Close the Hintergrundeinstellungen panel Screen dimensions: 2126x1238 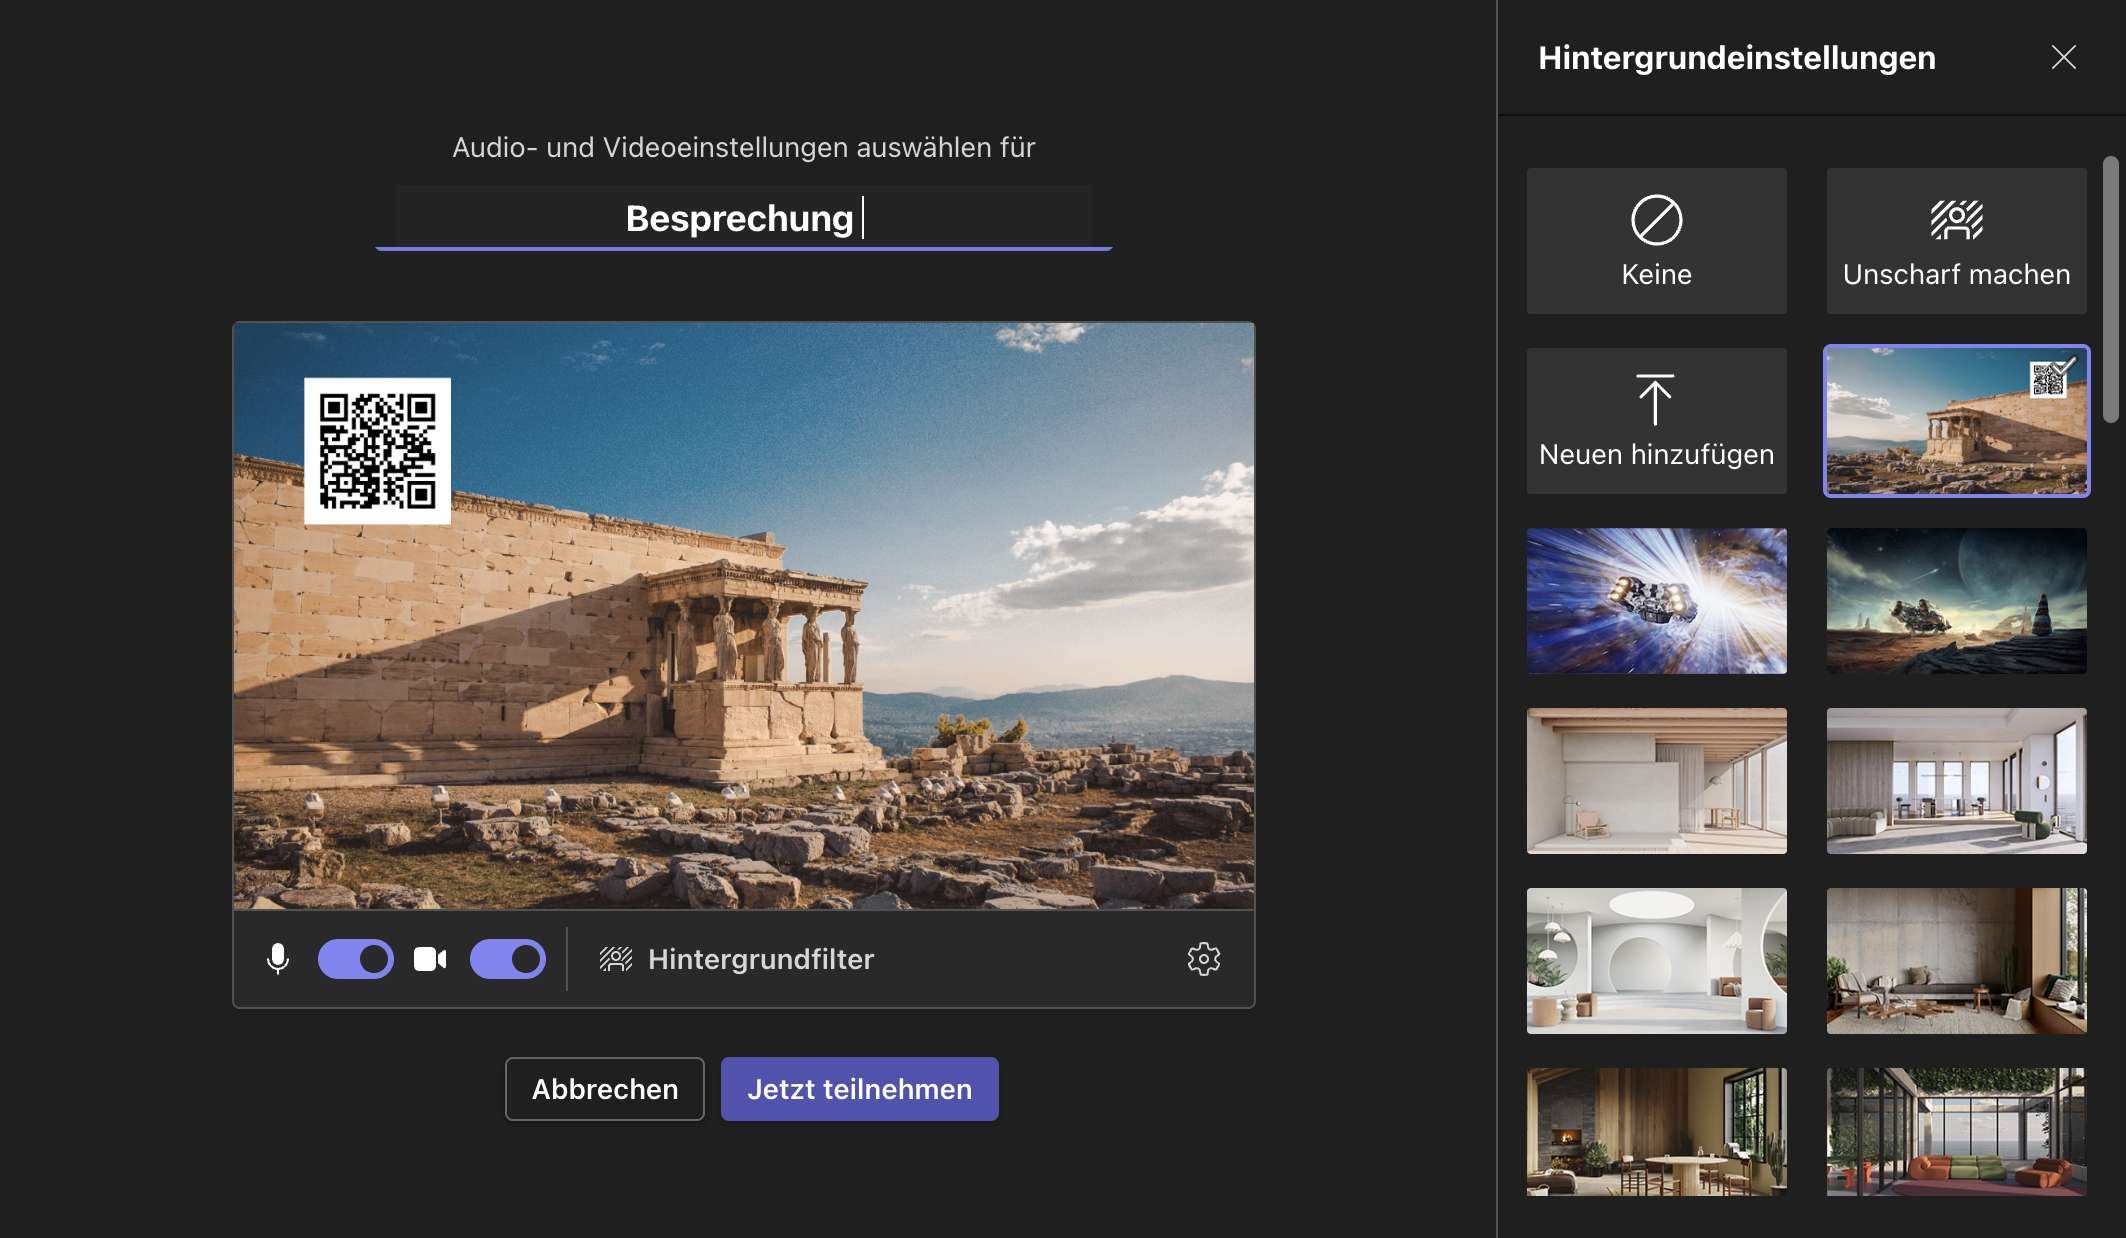(x=2063, y=57)
